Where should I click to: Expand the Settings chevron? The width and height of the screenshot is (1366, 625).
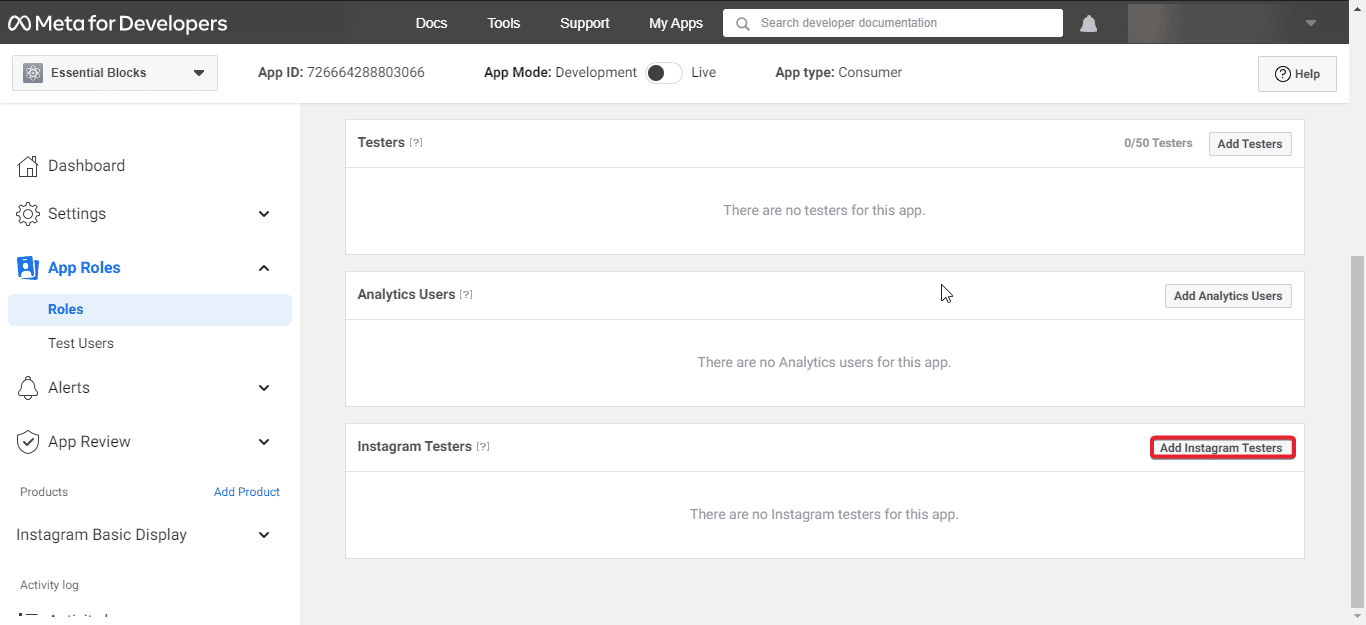click(264, 214)
